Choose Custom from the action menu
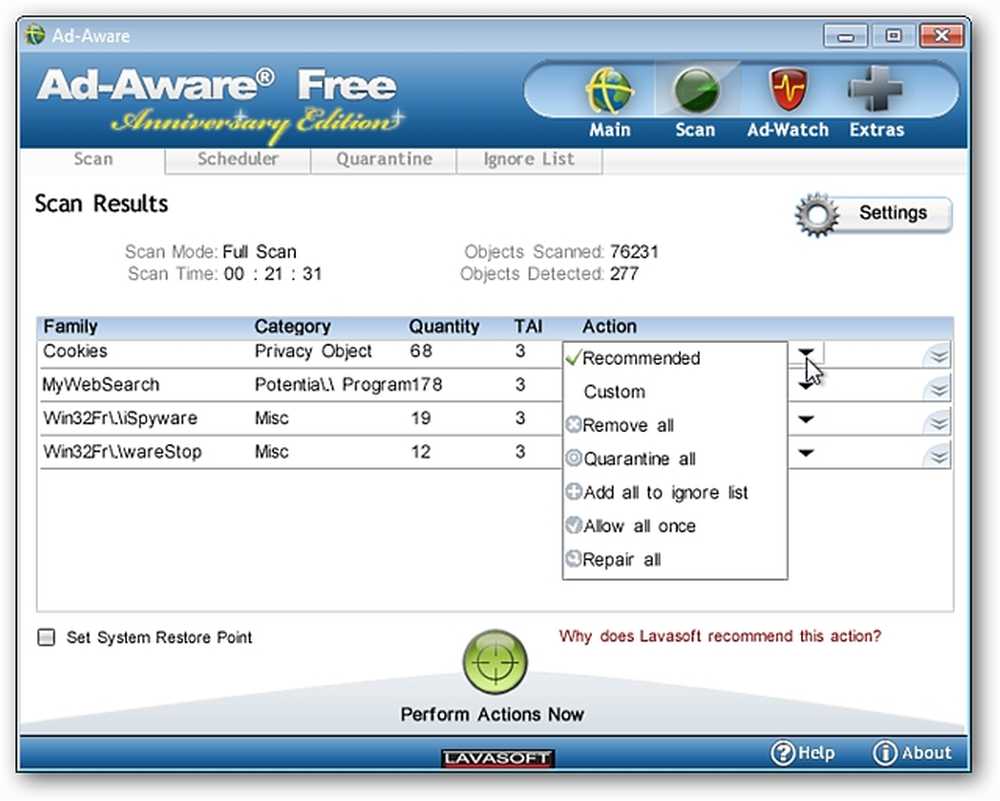1000x801 pixels. 675,392
